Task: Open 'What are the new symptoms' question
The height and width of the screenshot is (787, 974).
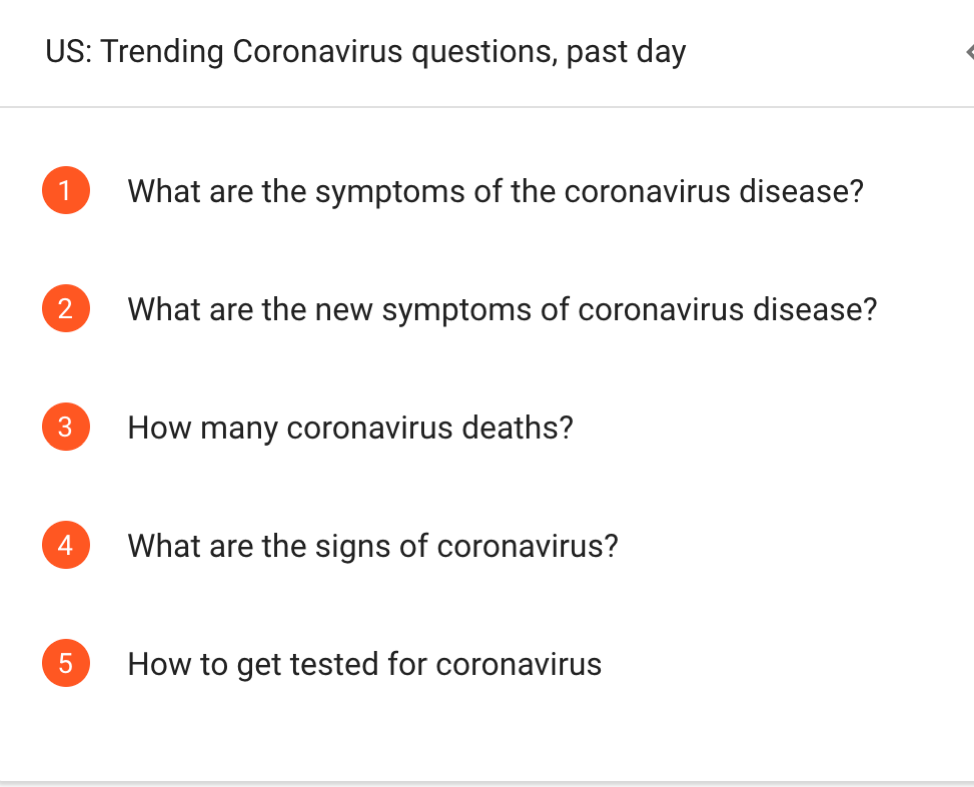Action: click(503, 309)
